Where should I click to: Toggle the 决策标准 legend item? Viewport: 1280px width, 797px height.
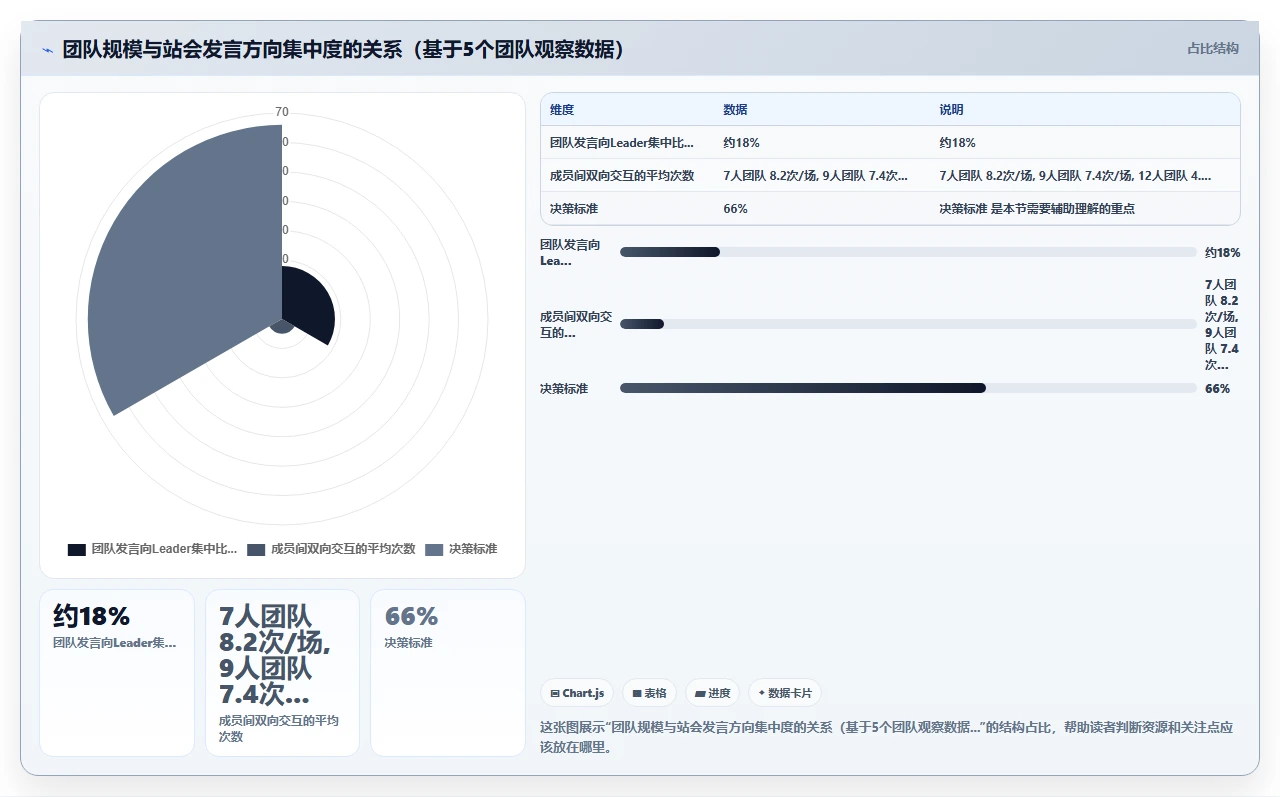click(x=461, y=549)
